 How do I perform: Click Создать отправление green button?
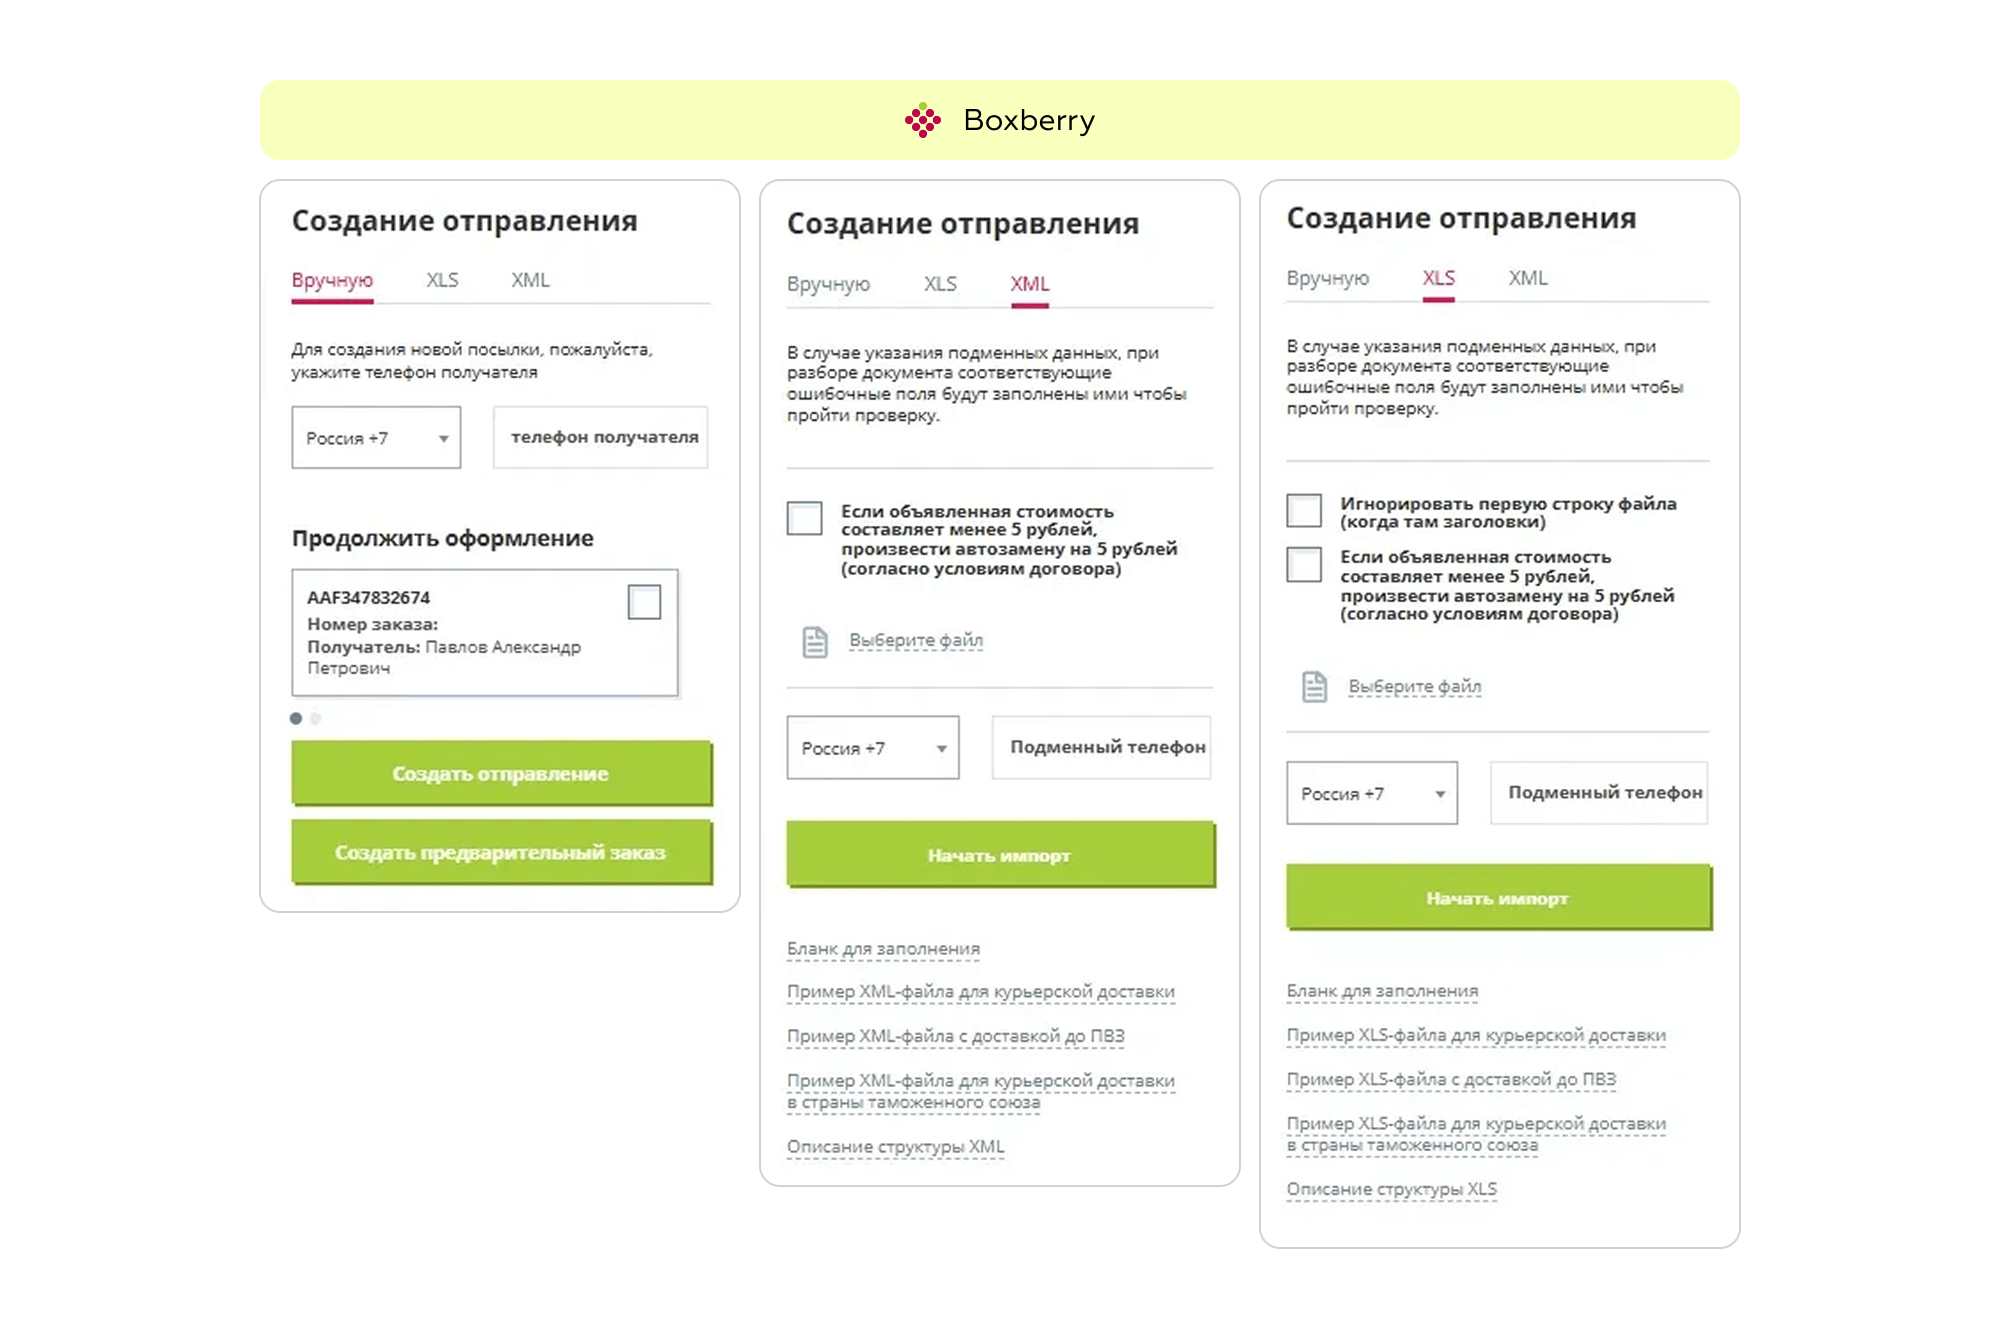tap(502, 773)
